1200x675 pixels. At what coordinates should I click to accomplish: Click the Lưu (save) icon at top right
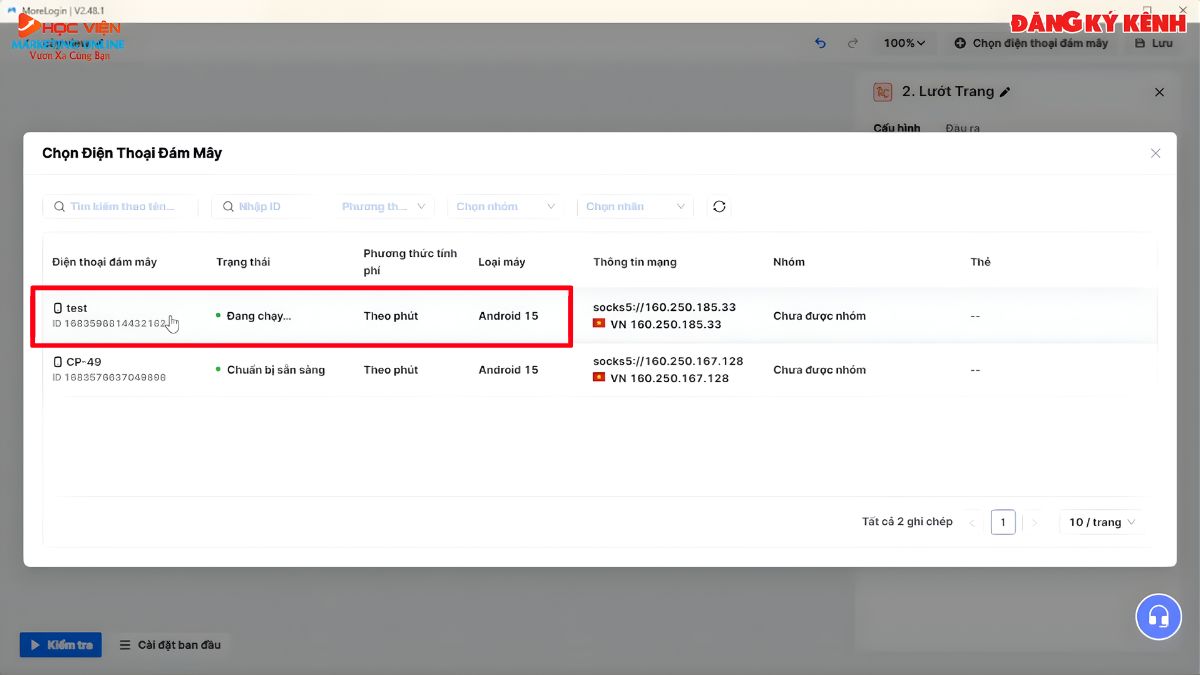[1140, 43]
